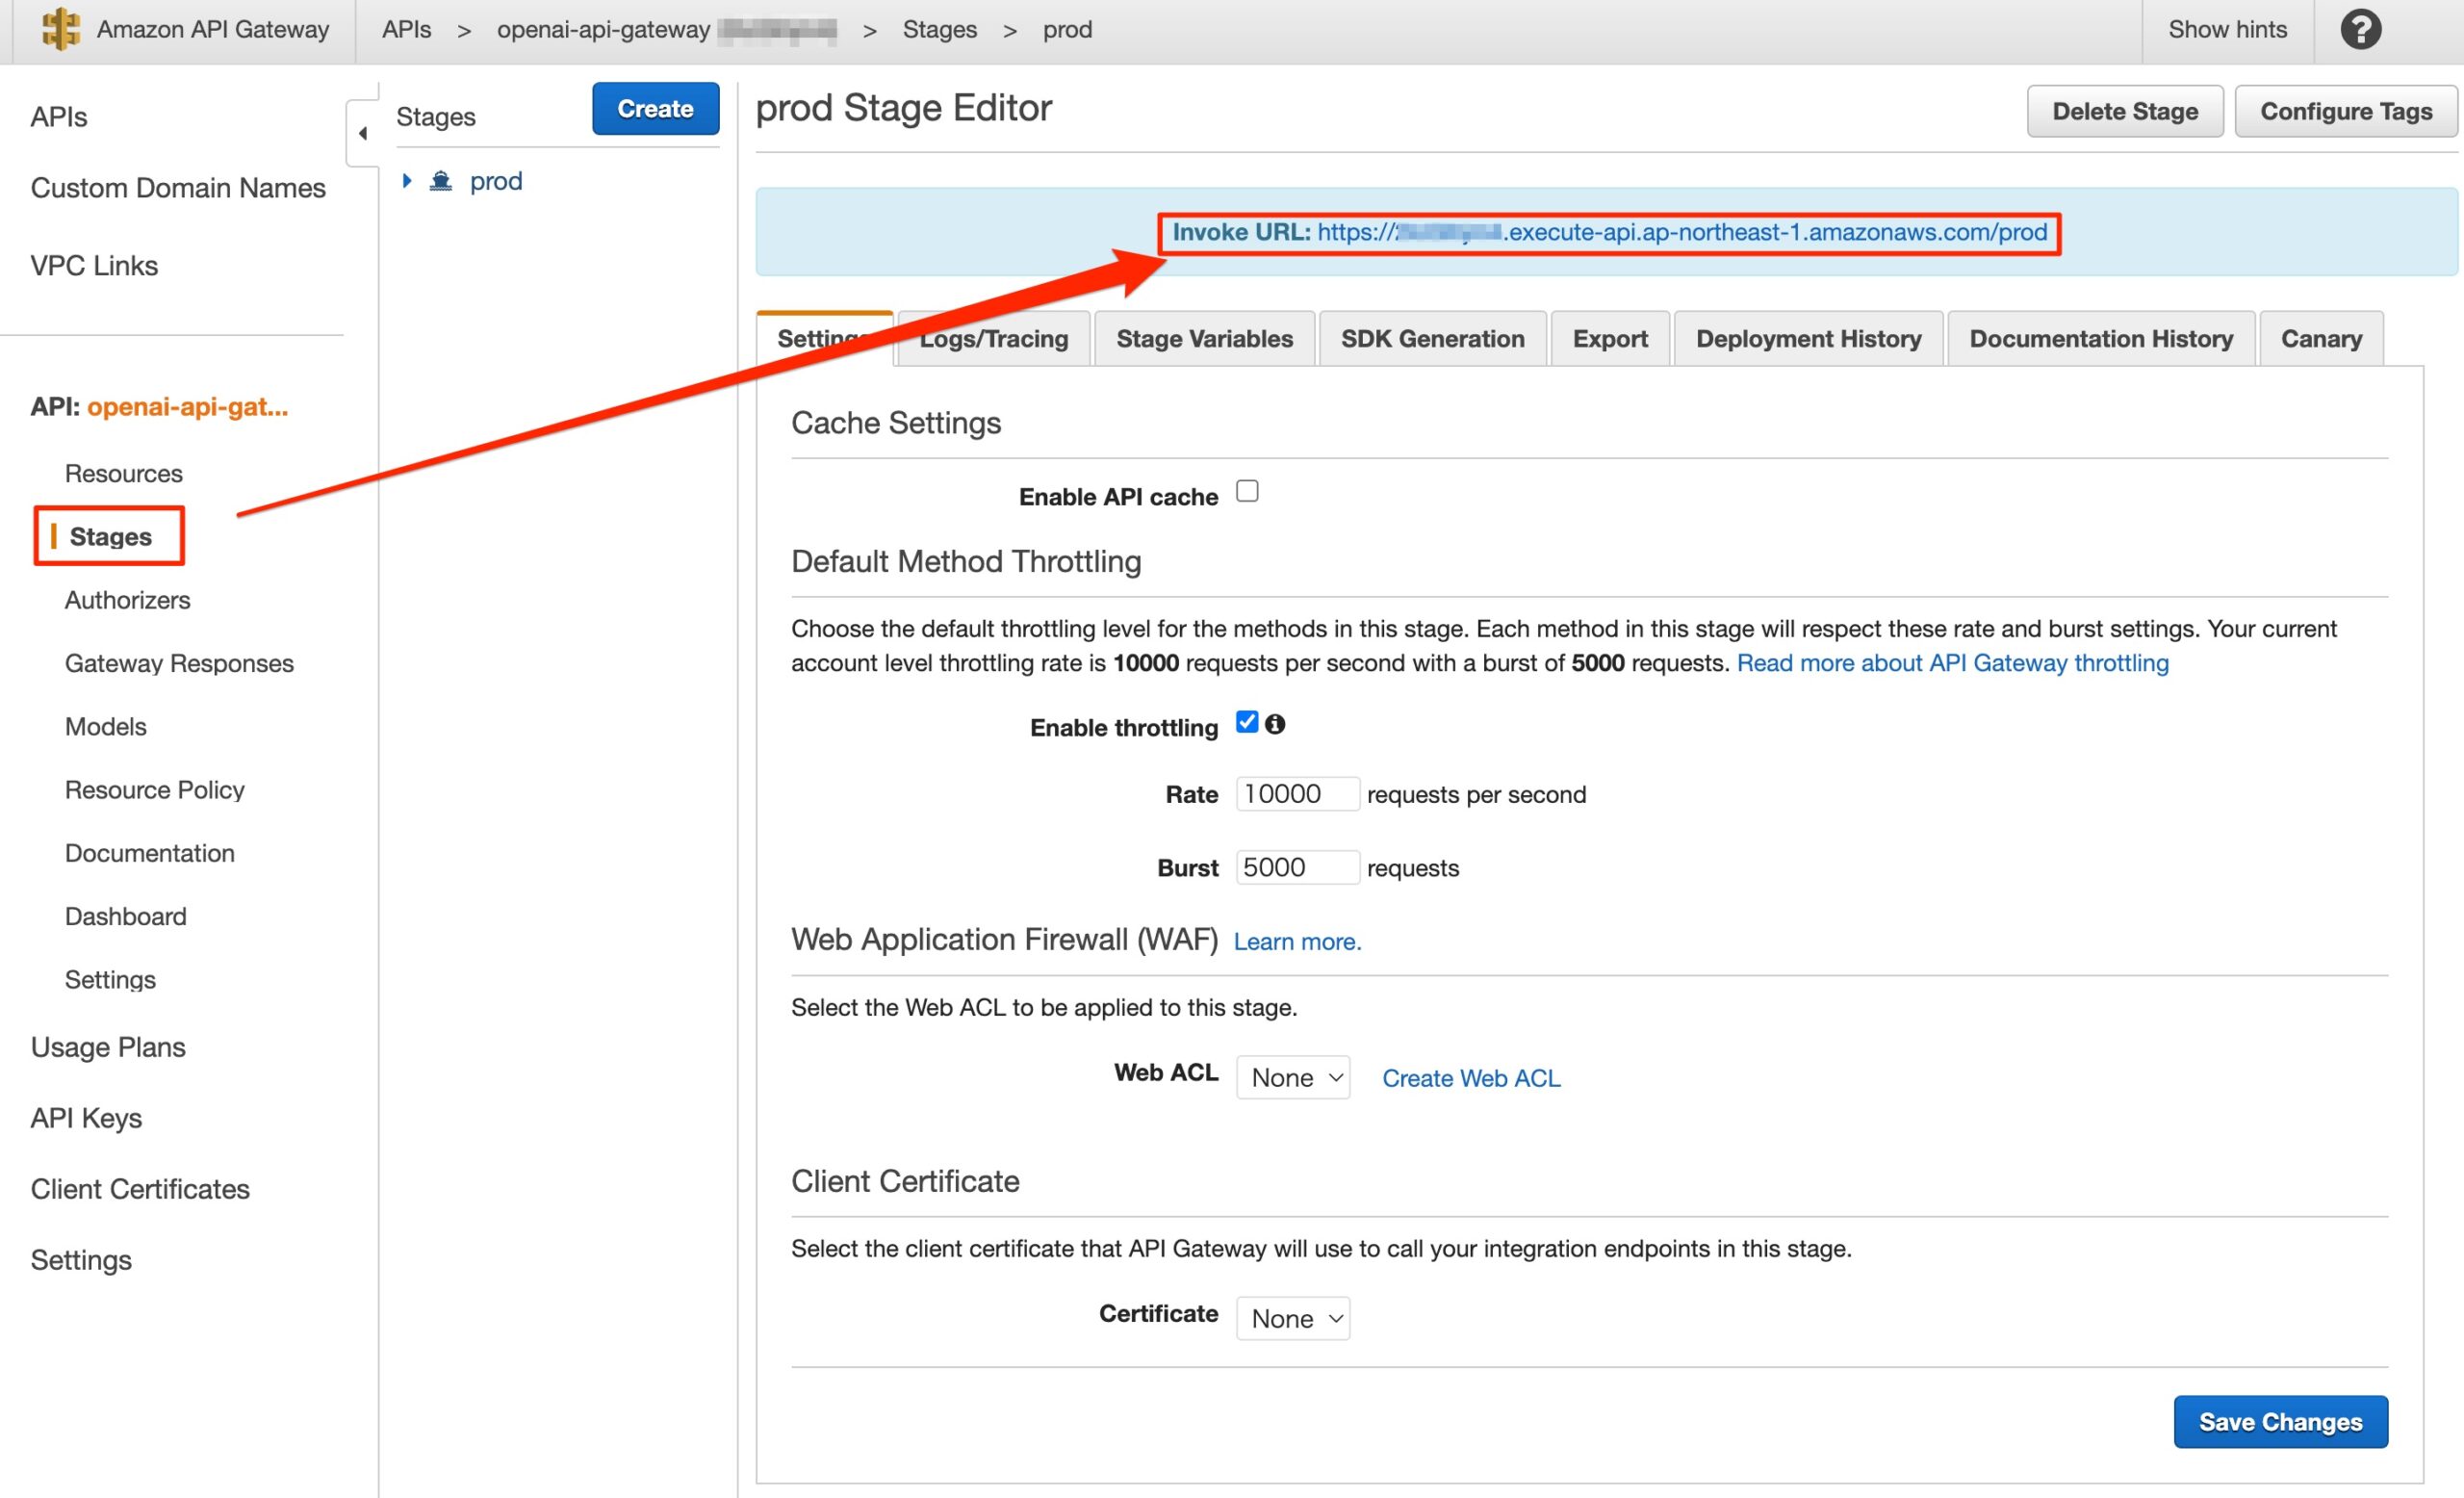Image resolution: width=2464 pixels, height=1498 pixels.
Task: Open the WAF Learn more link
Action: coord(1297,942)
